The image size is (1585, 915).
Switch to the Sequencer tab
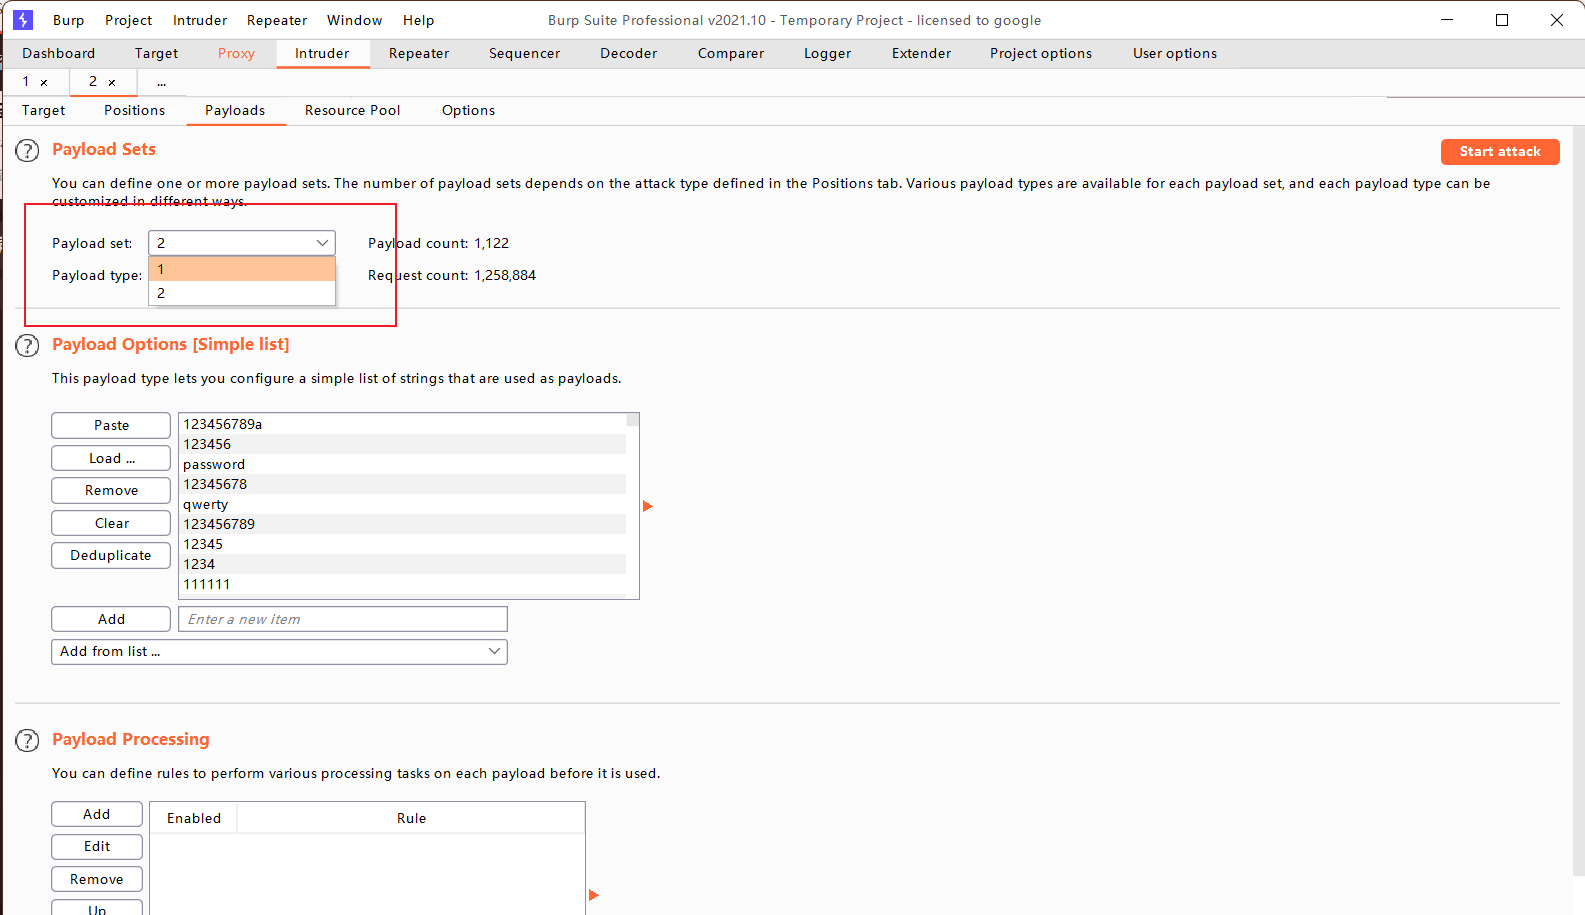click(524, 53)
